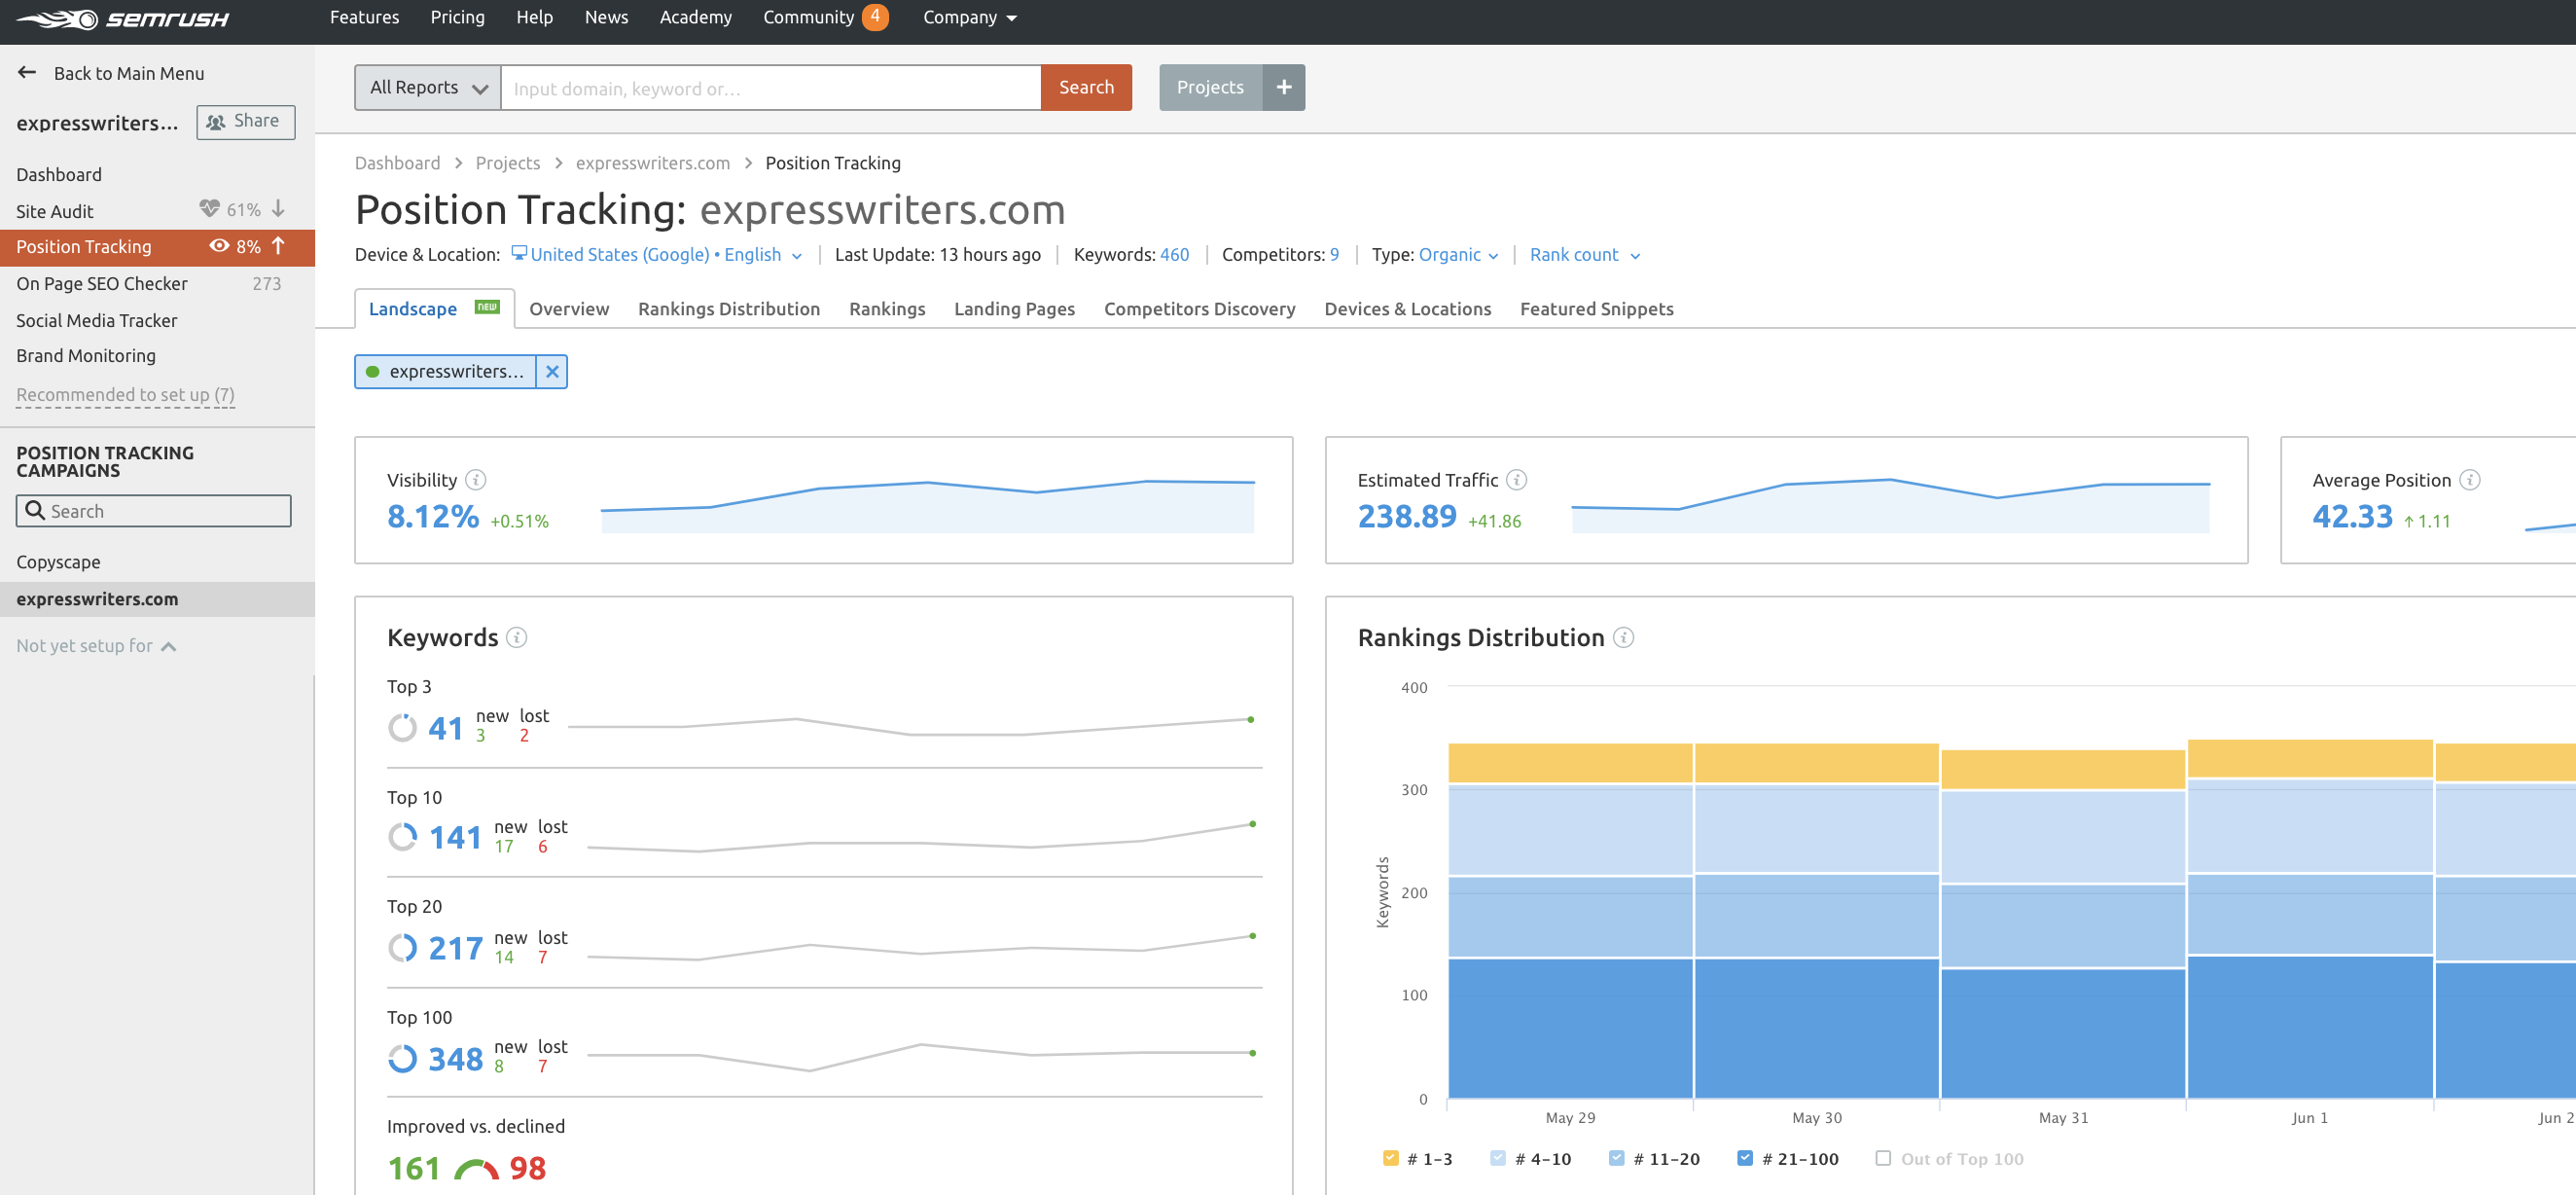
Task: Click the NEW badge on Landscape tab
Action: coord(487,307)
